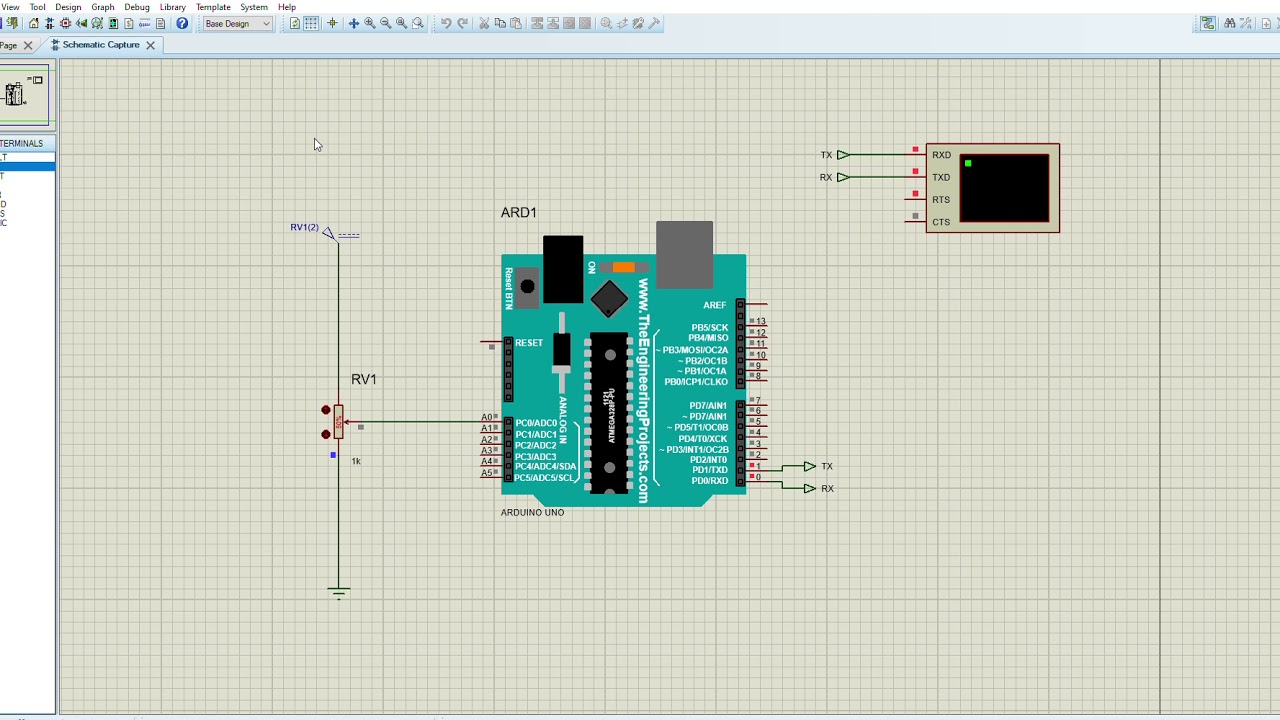1280x720 pixels.
Task: Click the New Sheet icon
Action: (1266, 23)
